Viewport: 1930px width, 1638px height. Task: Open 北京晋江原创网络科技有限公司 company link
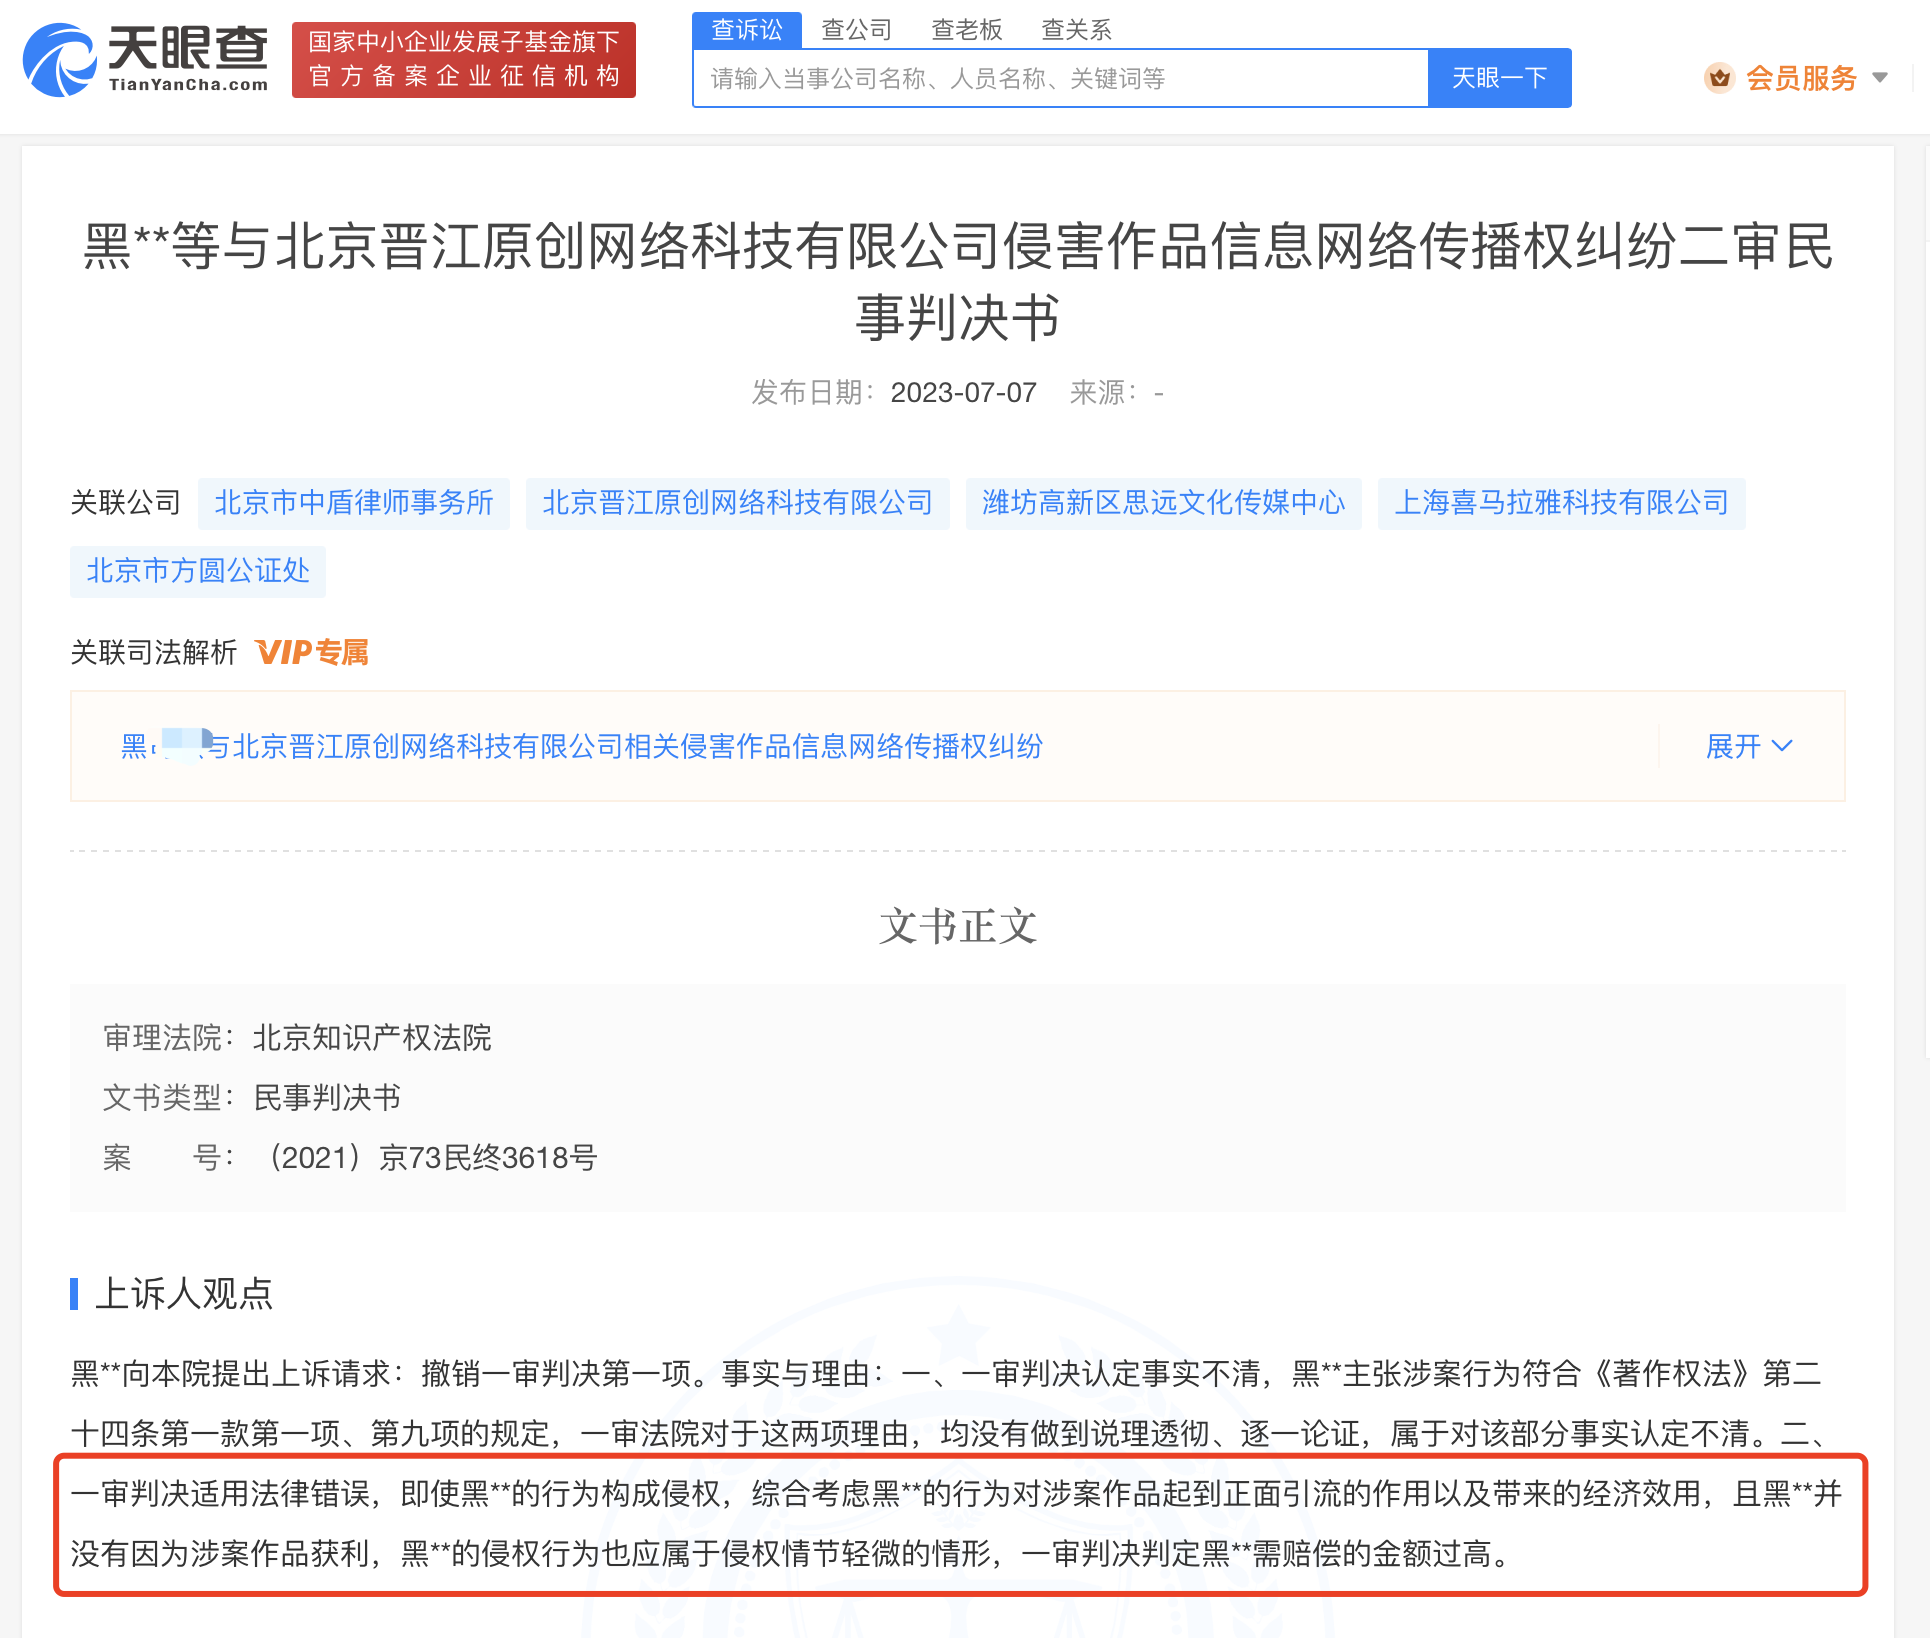coord(737,504)
